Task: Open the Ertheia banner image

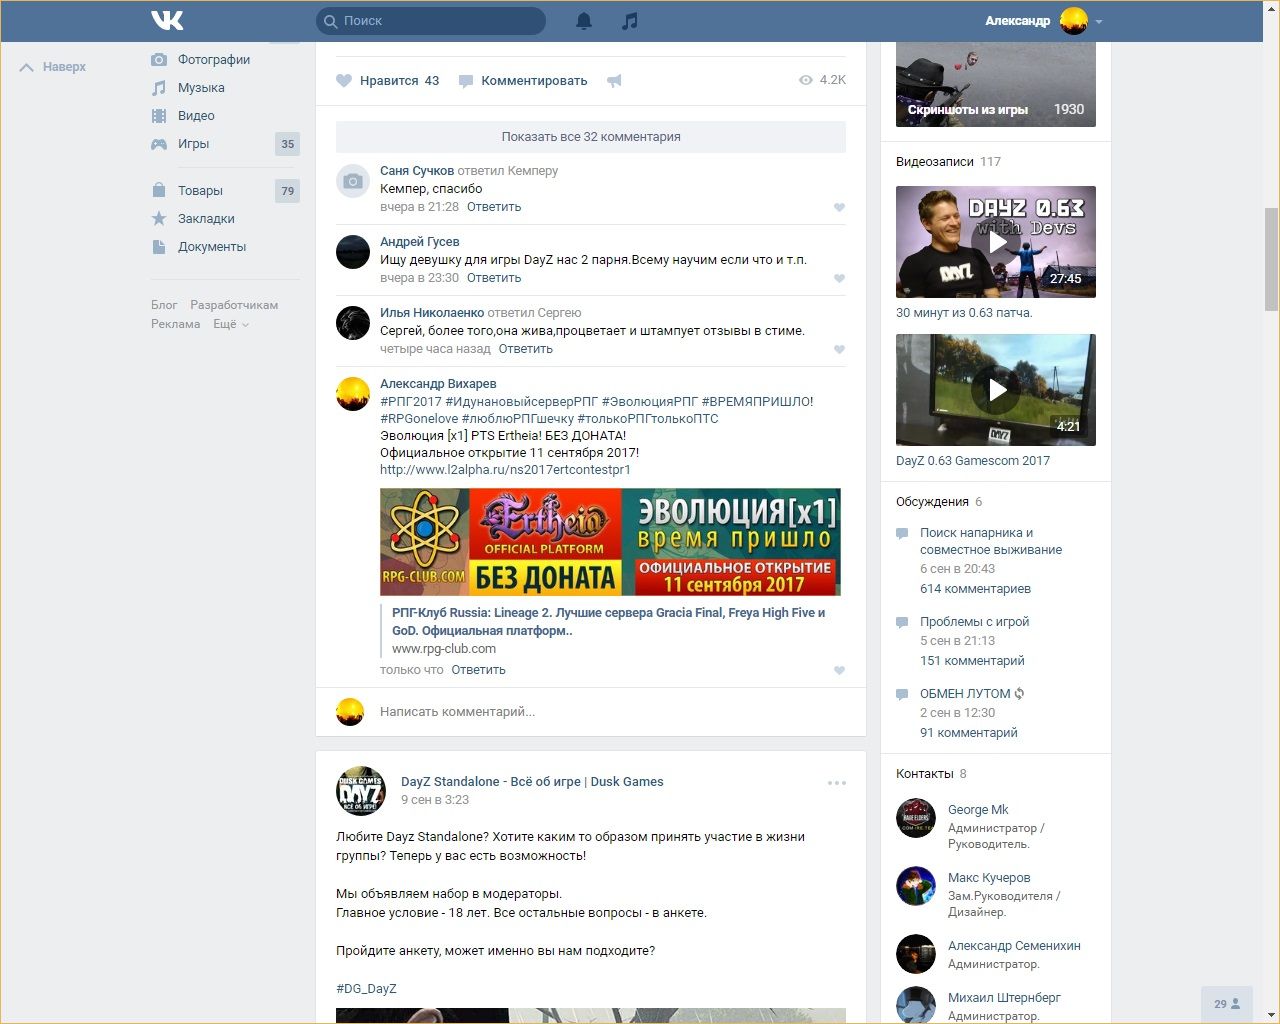Action: click(610, 542)
